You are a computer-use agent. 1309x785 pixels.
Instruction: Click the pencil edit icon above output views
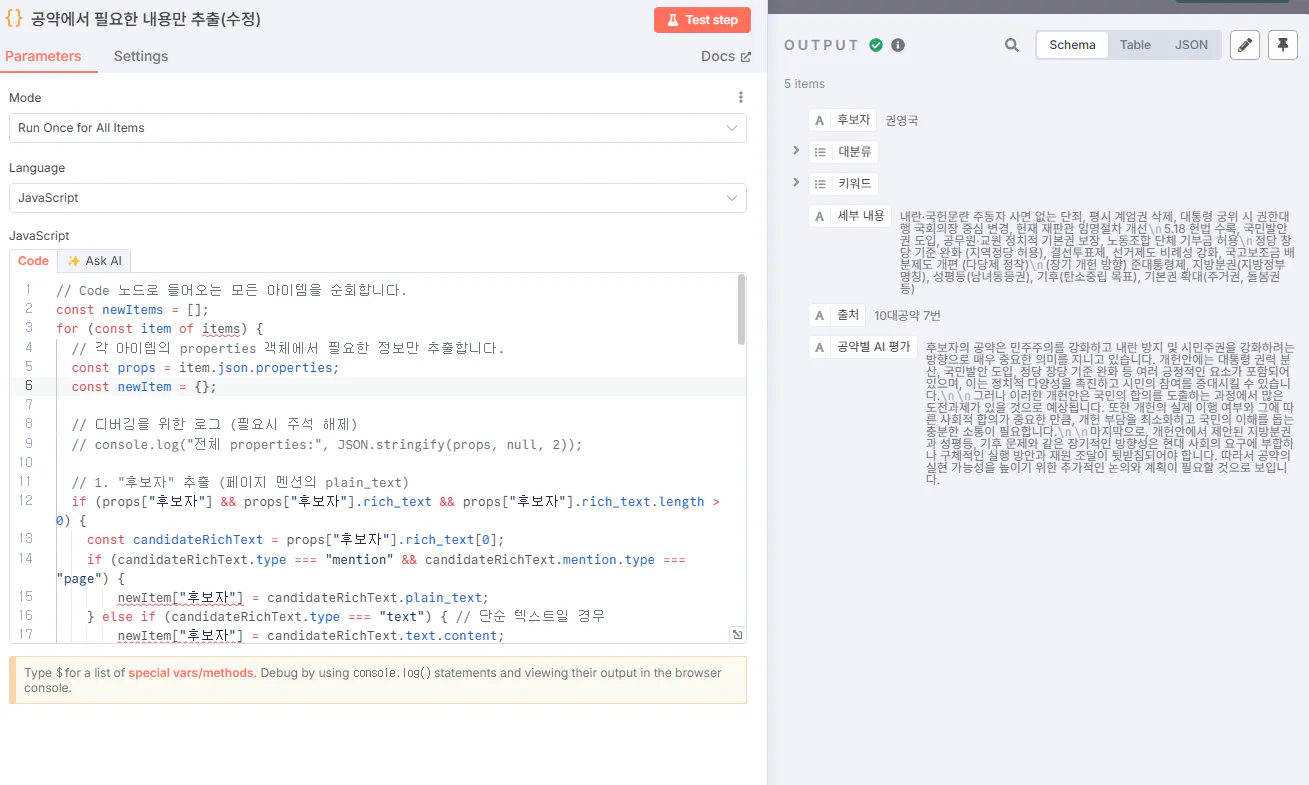(1244, 45)
